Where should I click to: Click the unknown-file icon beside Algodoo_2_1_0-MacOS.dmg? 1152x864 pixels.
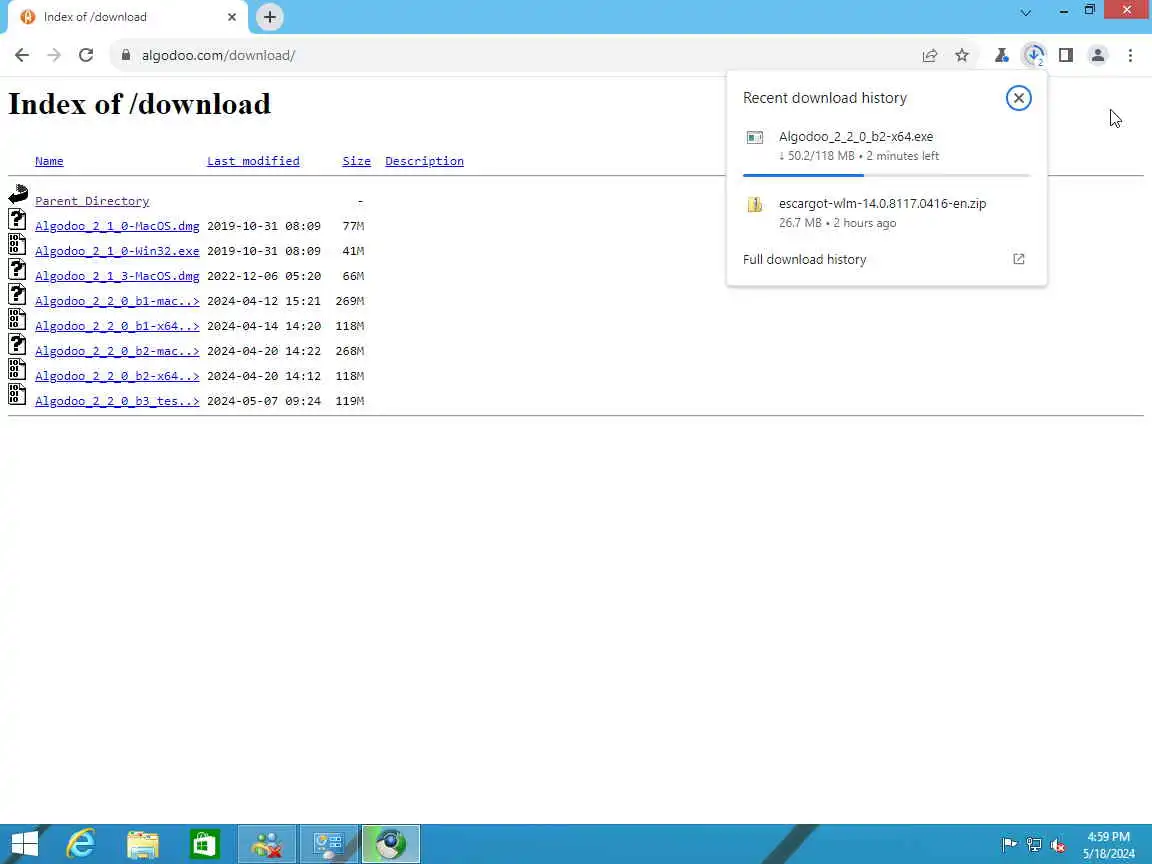click(x=17, y=219)
